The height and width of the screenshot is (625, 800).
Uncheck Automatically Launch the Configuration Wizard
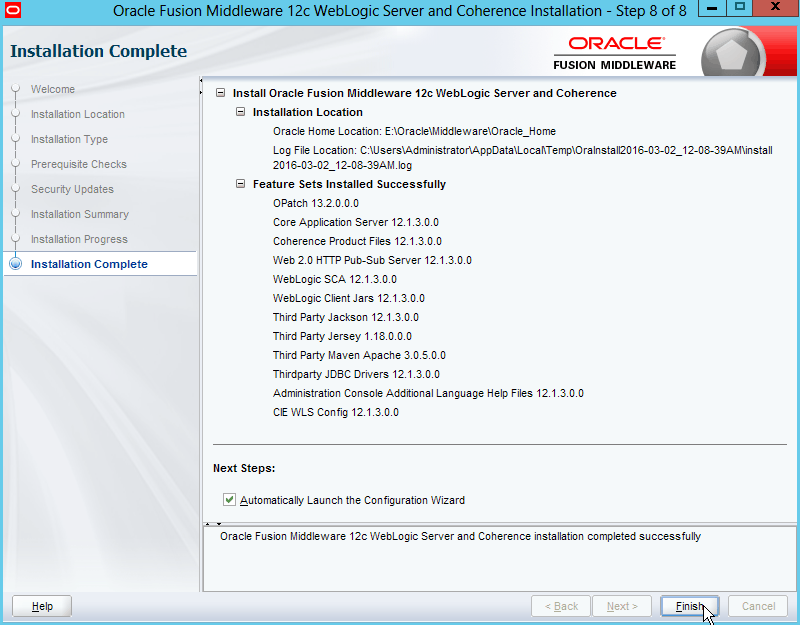pos(230,500)
